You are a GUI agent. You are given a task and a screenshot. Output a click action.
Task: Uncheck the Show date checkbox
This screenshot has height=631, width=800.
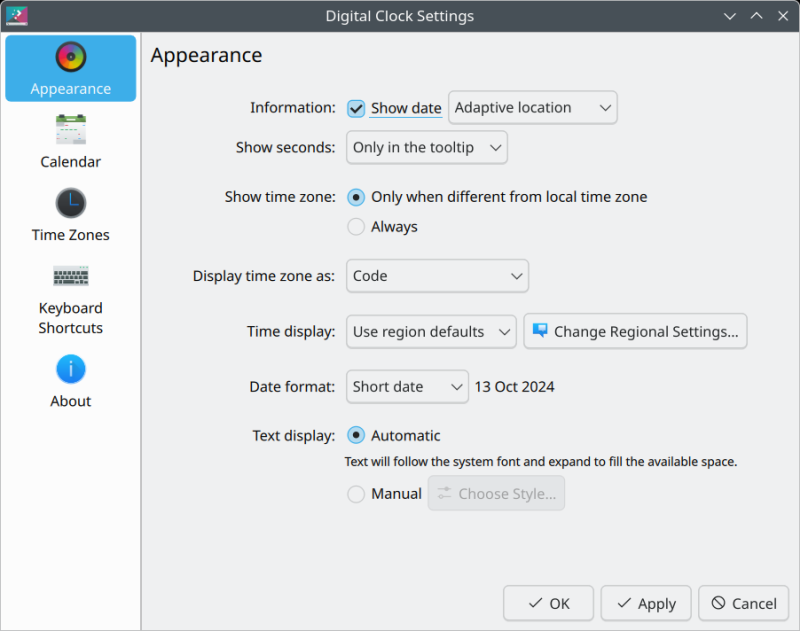356,107
